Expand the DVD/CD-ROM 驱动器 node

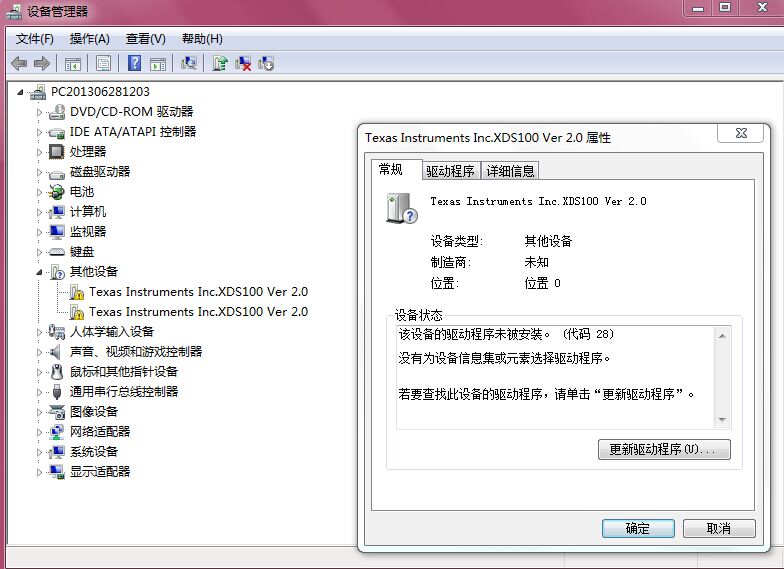coord(39,112)
